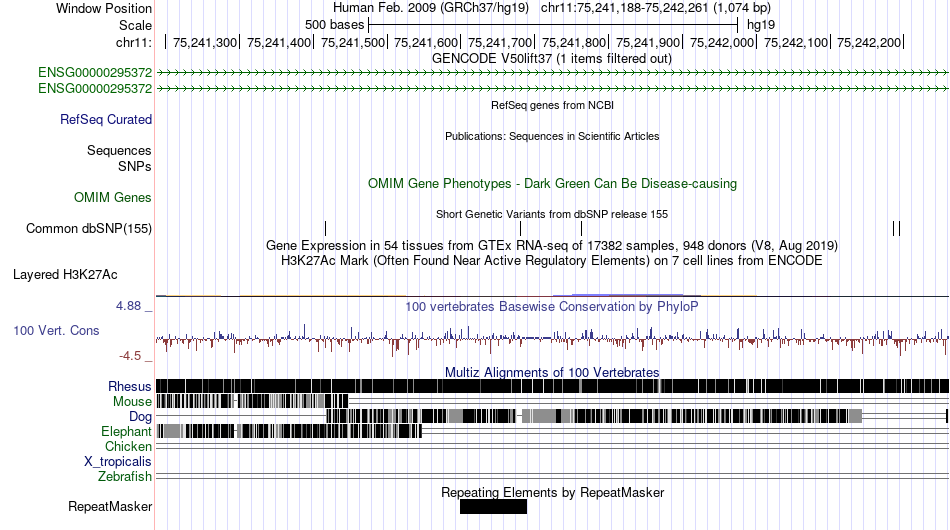Select the Zebrafish alignment row label

coord(125,477)
